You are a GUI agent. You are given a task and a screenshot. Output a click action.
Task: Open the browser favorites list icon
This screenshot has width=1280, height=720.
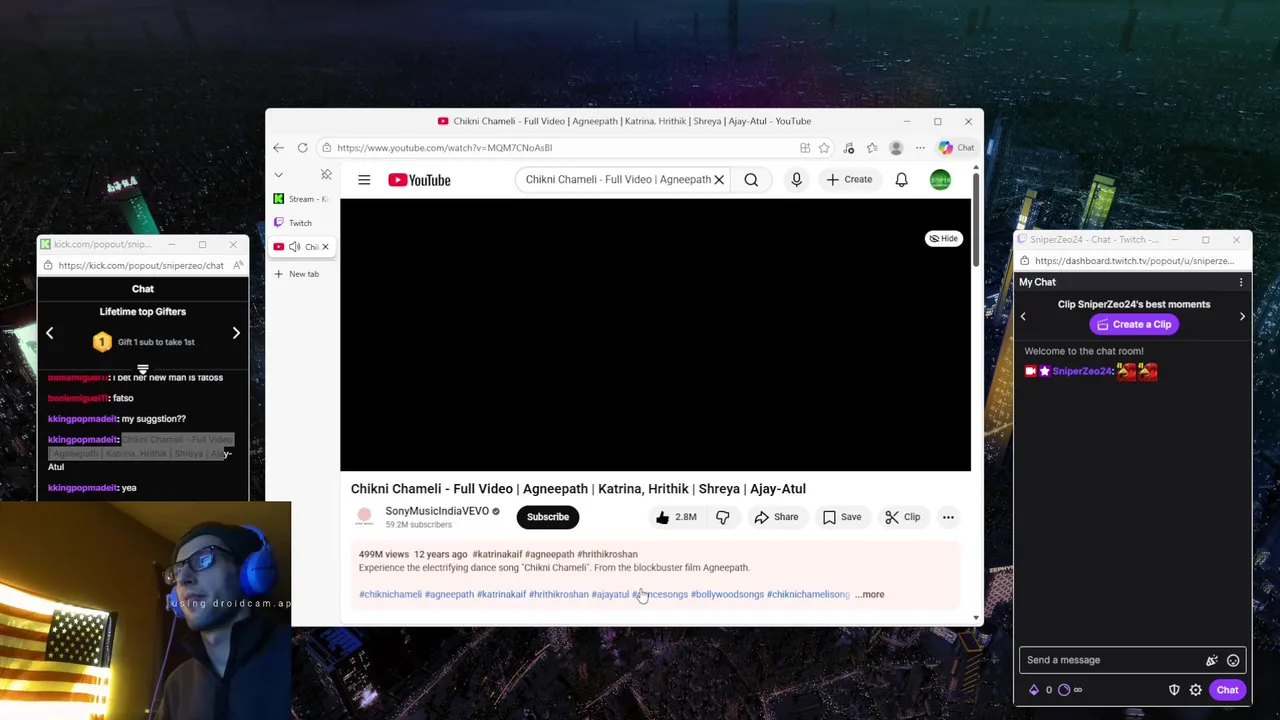pyautogui.click(x=872, y=148)
